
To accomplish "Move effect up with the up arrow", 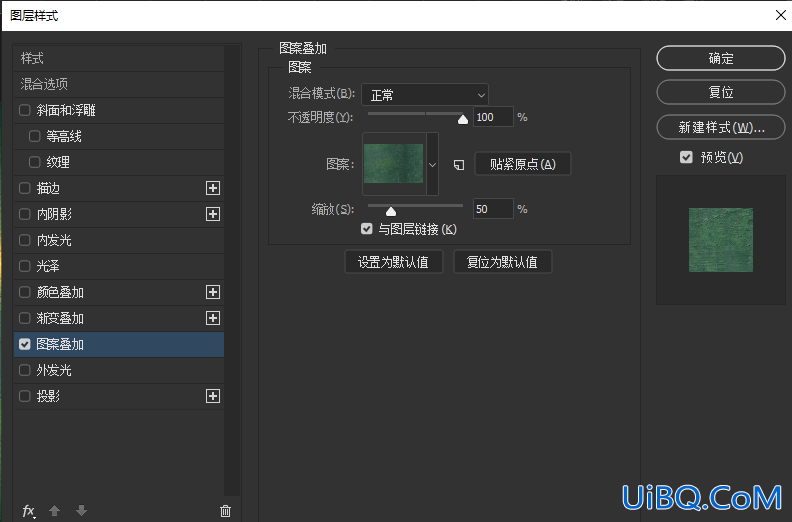I will point(55,511).
